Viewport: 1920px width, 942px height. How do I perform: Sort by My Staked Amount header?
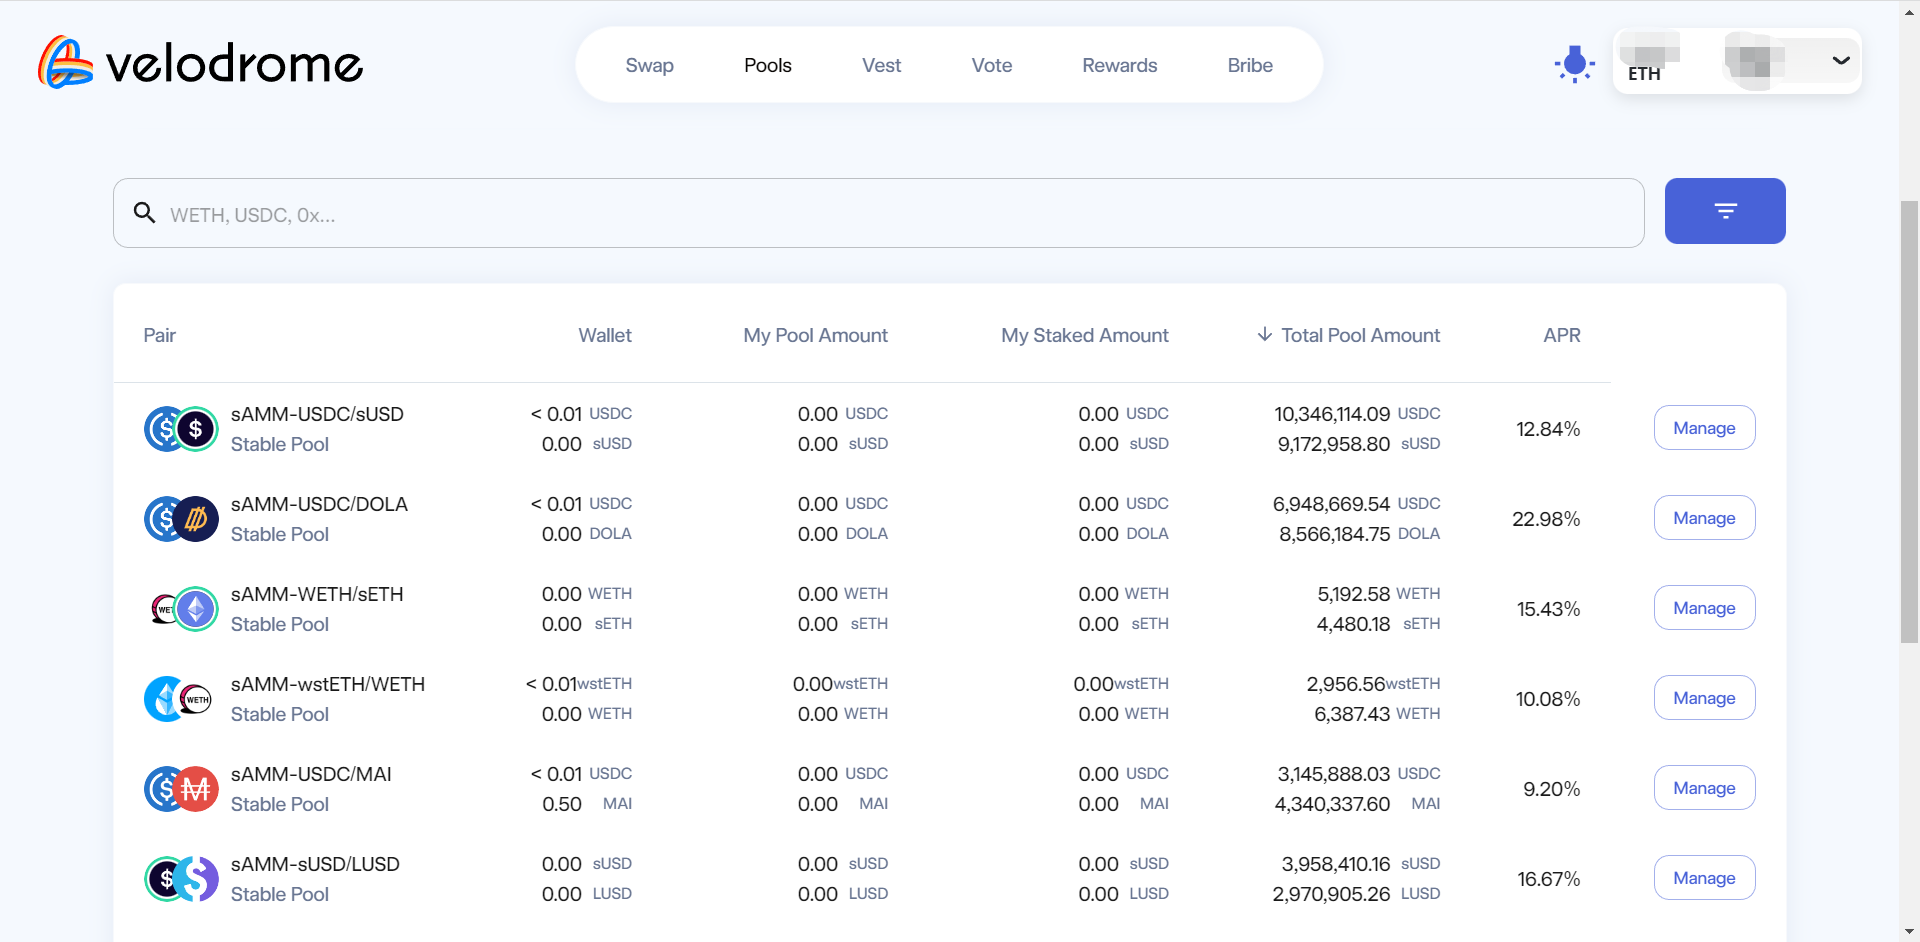[1085, 335]
